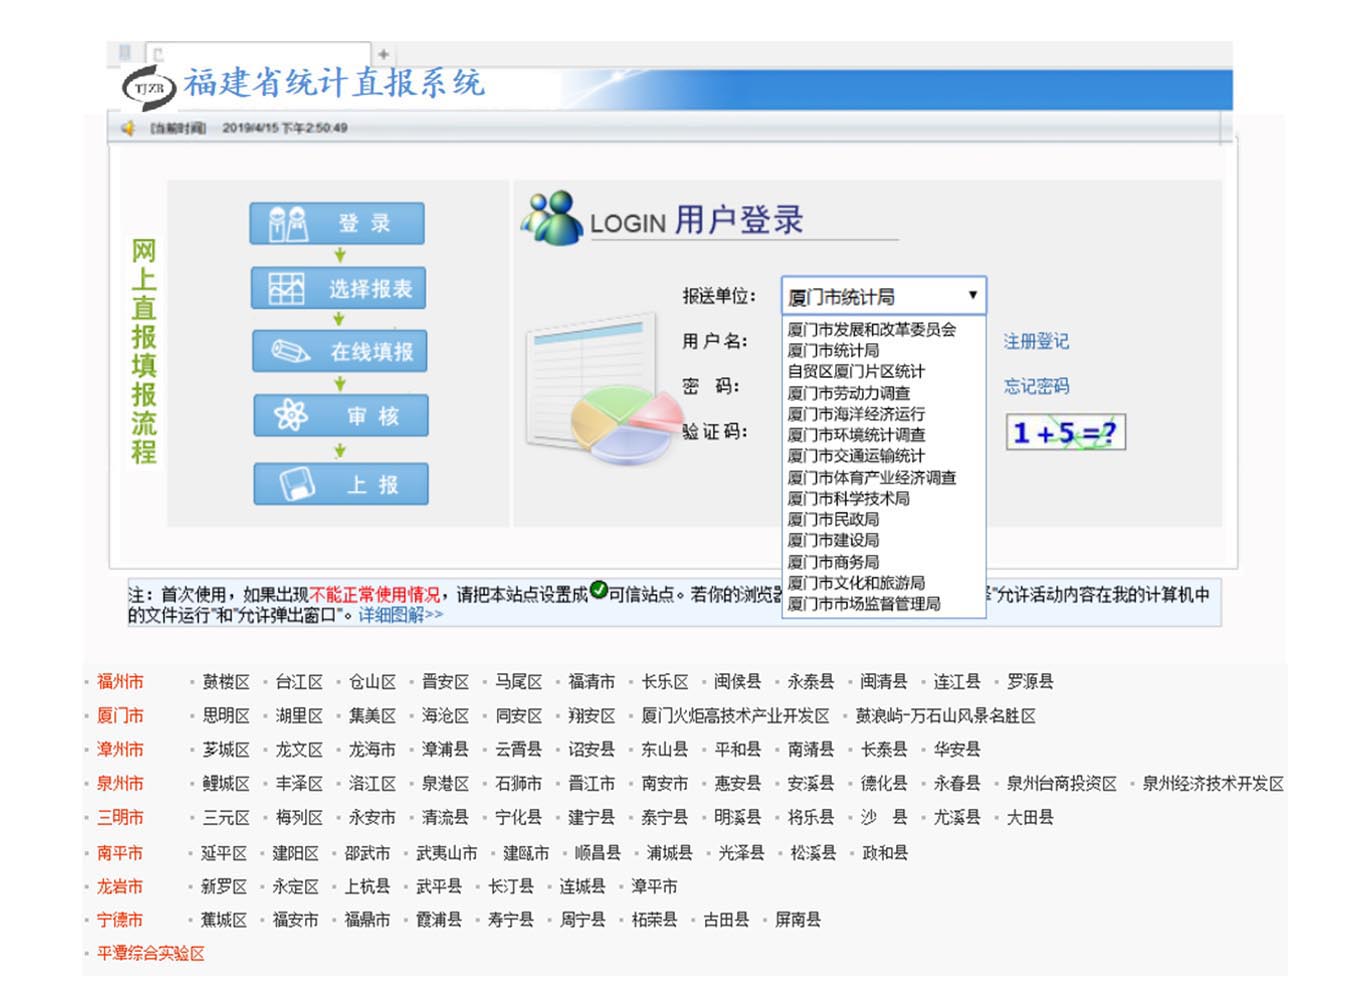Image resolution: width=1351 pixels, height=990 pixels.
Task: Select 厦门市民政局 option
Action: point(833,519)
